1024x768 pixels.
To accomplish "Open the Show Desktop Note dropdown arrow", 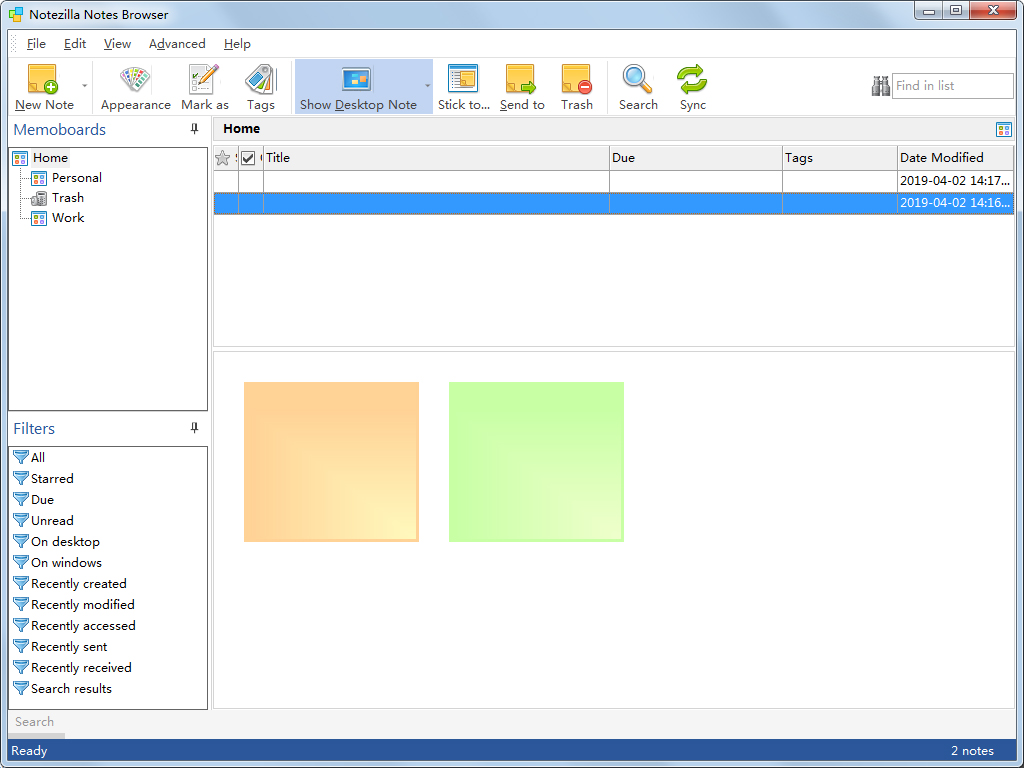I will click(x=427, y=86).
